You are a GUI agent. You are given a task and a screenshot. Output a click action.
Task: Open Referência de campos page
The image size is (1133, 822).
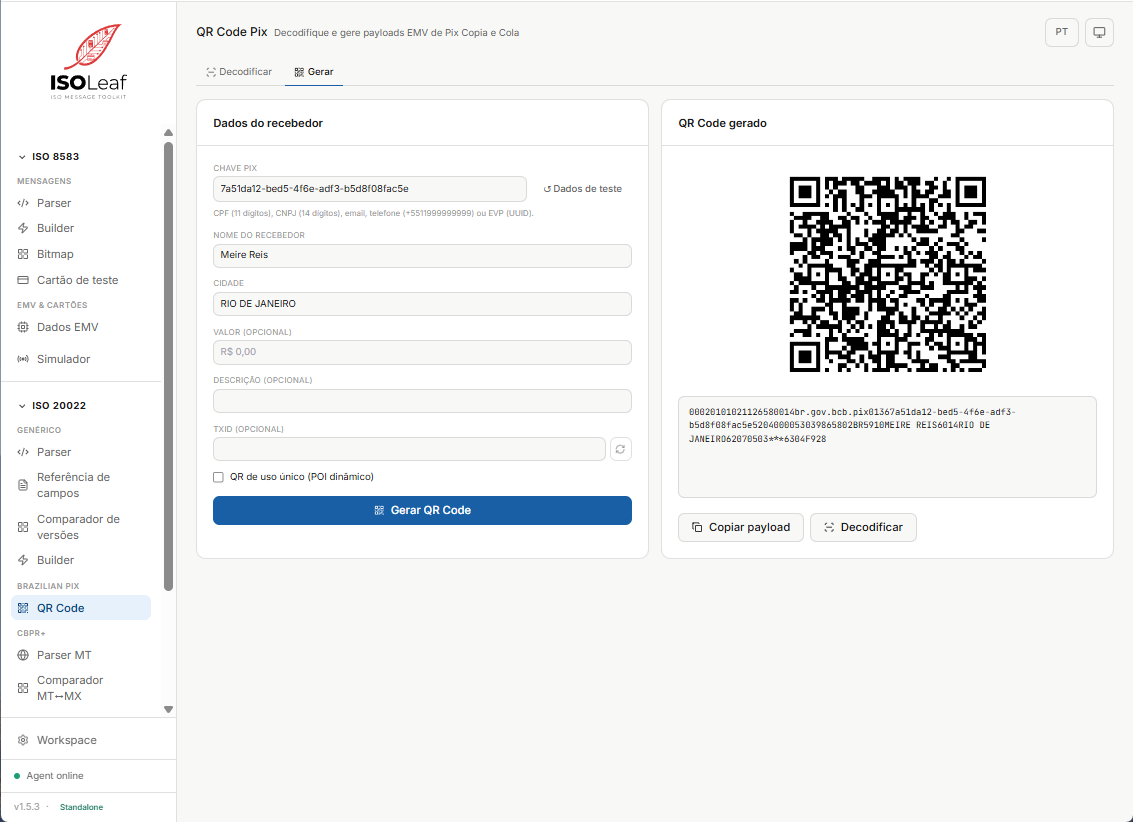point(81,485)
